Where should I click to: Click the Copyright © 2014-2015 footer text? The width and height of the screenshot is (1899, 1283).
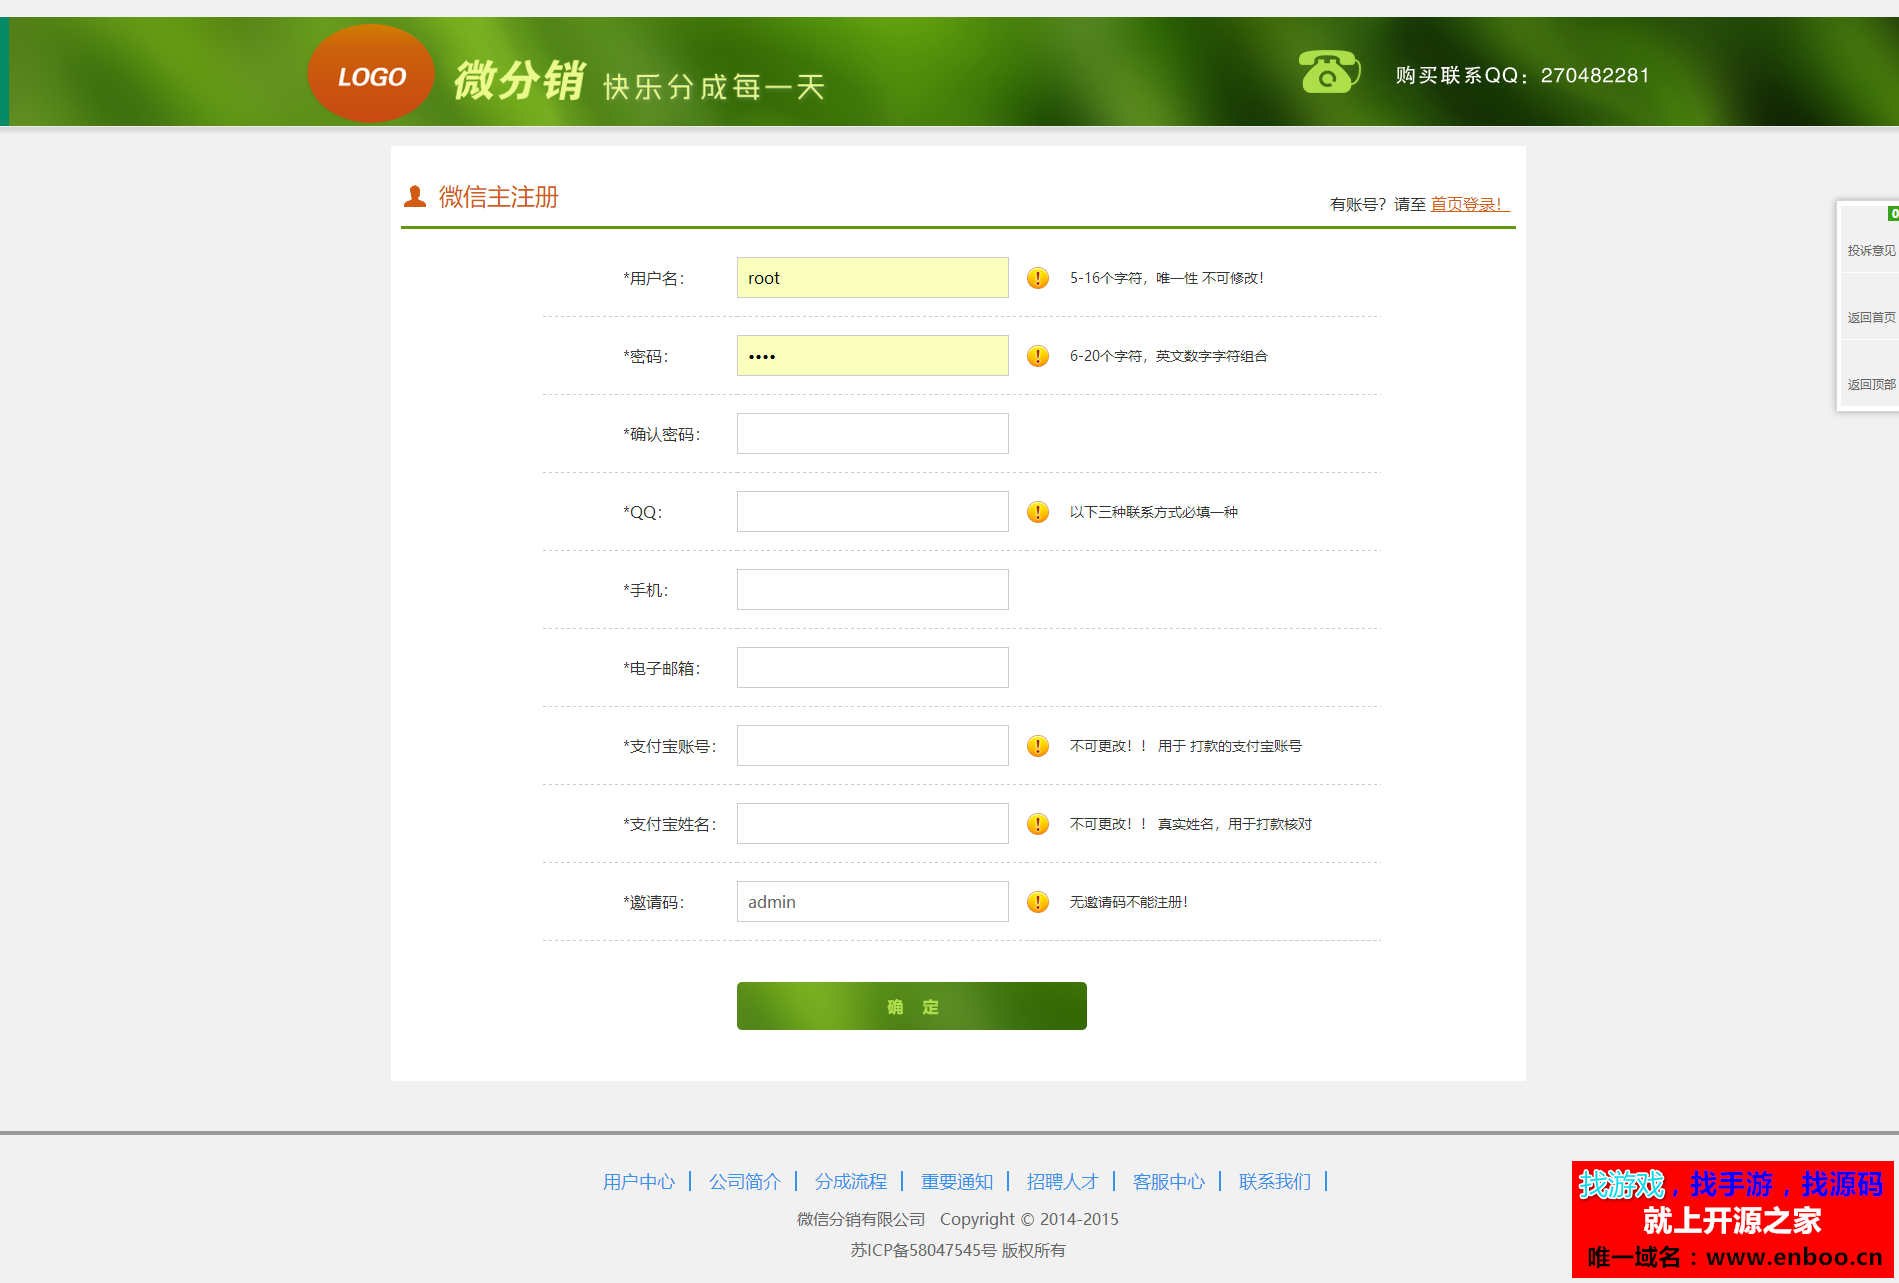click(1029, 1219)
